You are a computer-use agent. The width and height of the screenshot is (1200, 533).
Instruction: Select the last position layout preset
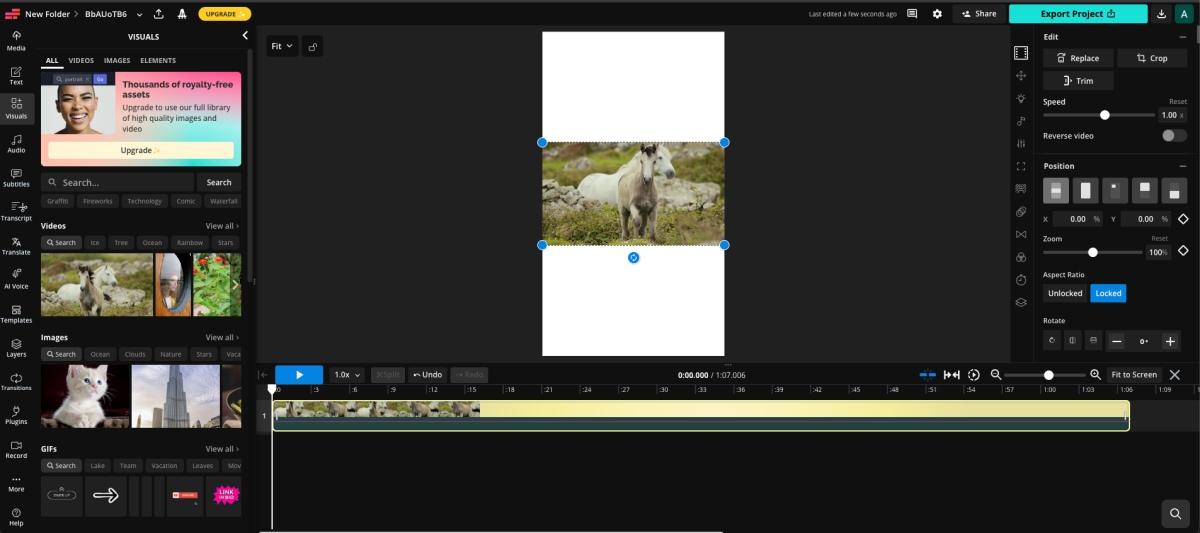[1174, 190]
